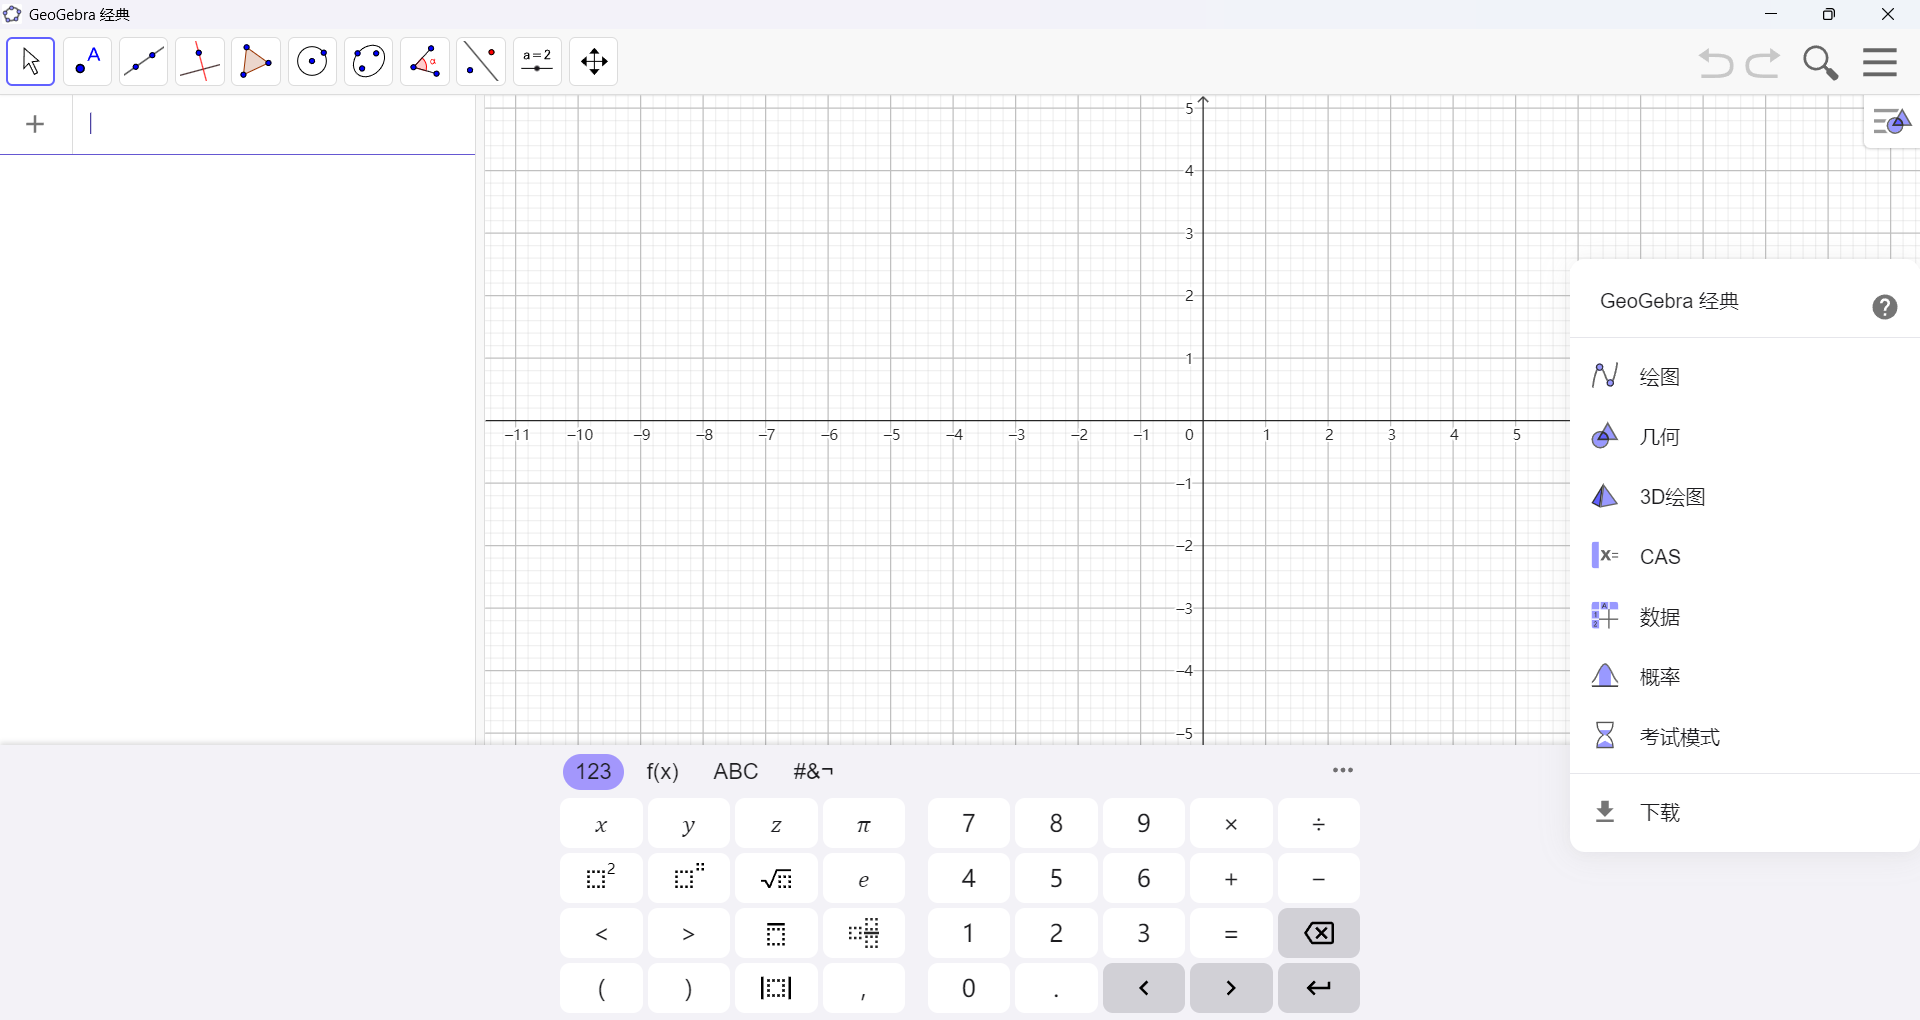The image size is (1920, 1020).
Task: Click the plus add item button
Action: (x=36, y=124)
